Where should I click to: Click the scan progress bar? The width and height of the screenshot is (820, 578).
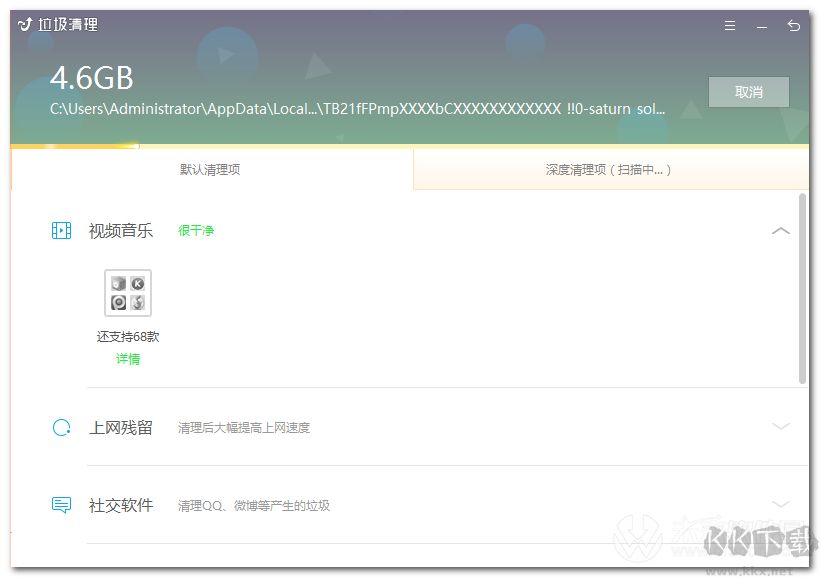click(x=409, y=146)
